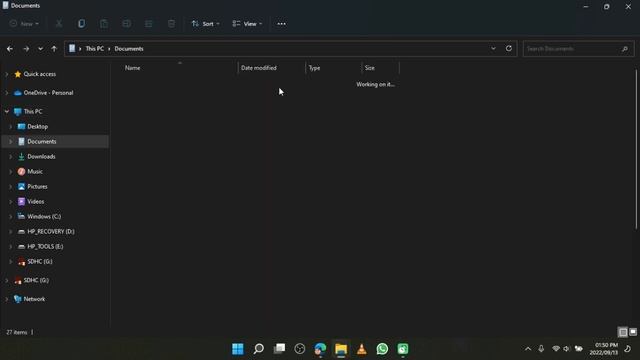Click the Delete trash icon
The width and height of the screenshot is (640, 360).
tap(171, 24)
